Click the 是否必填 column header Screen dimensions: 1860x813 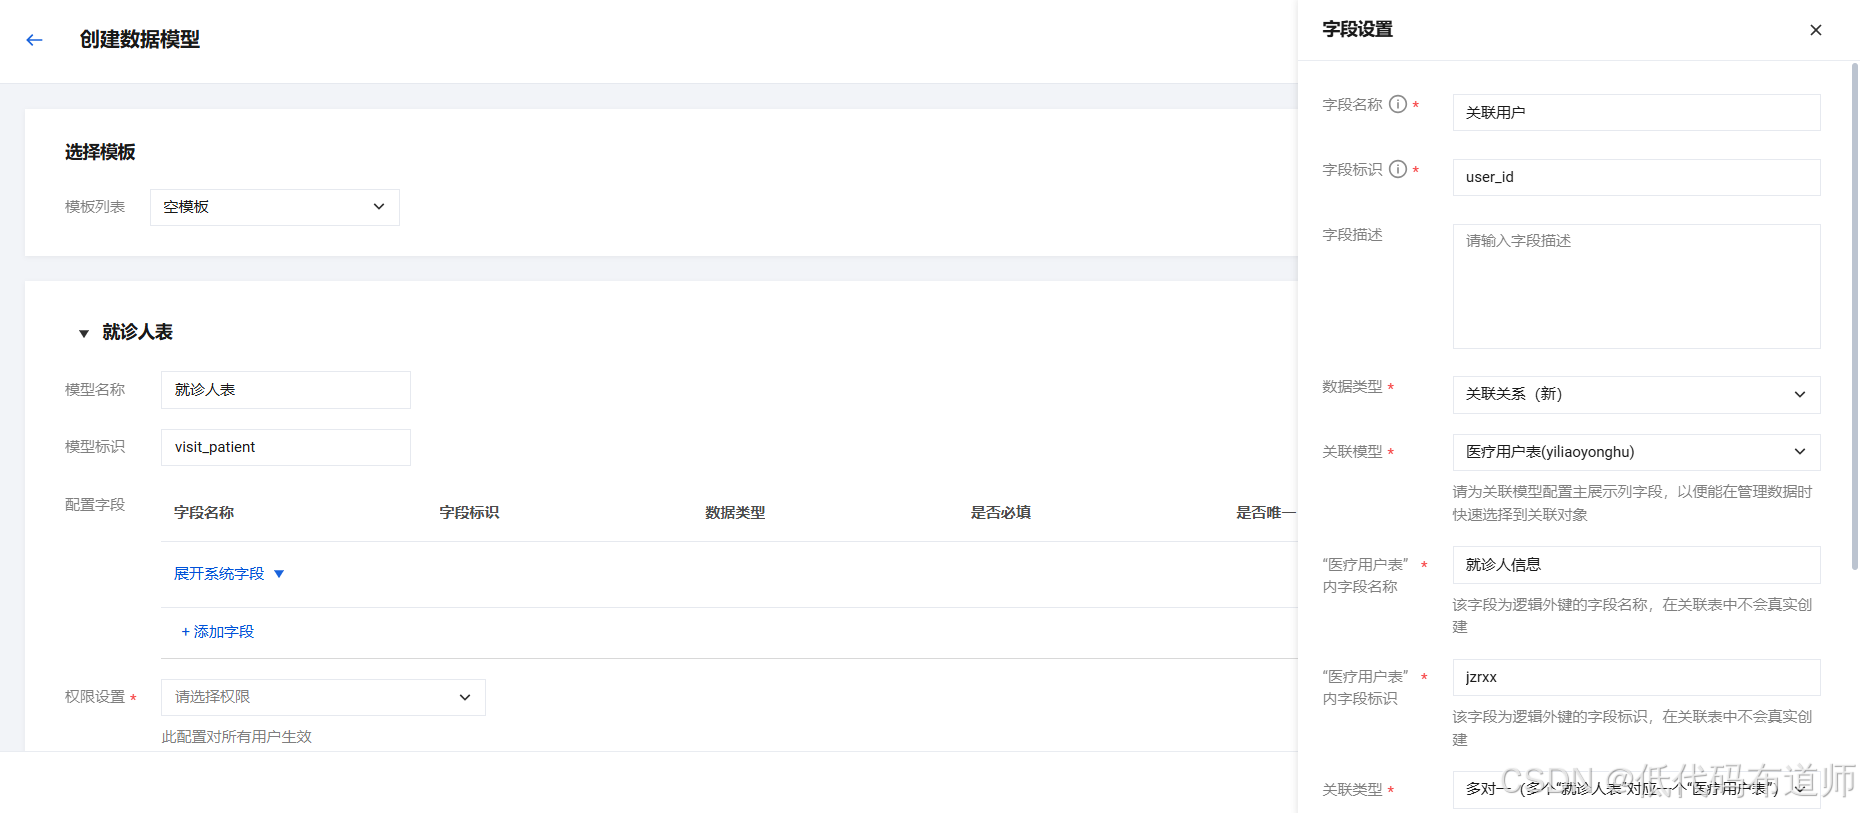click(1000, 512)
